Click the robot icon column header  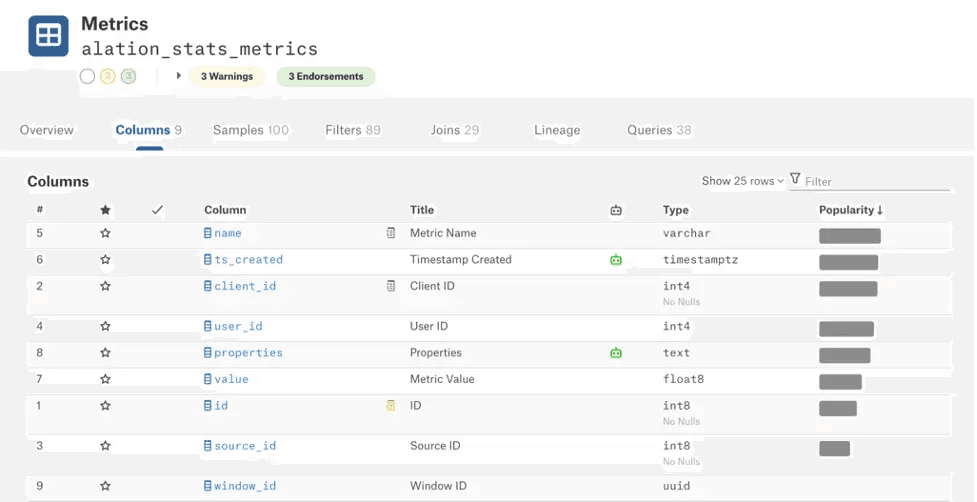(616, 210)
